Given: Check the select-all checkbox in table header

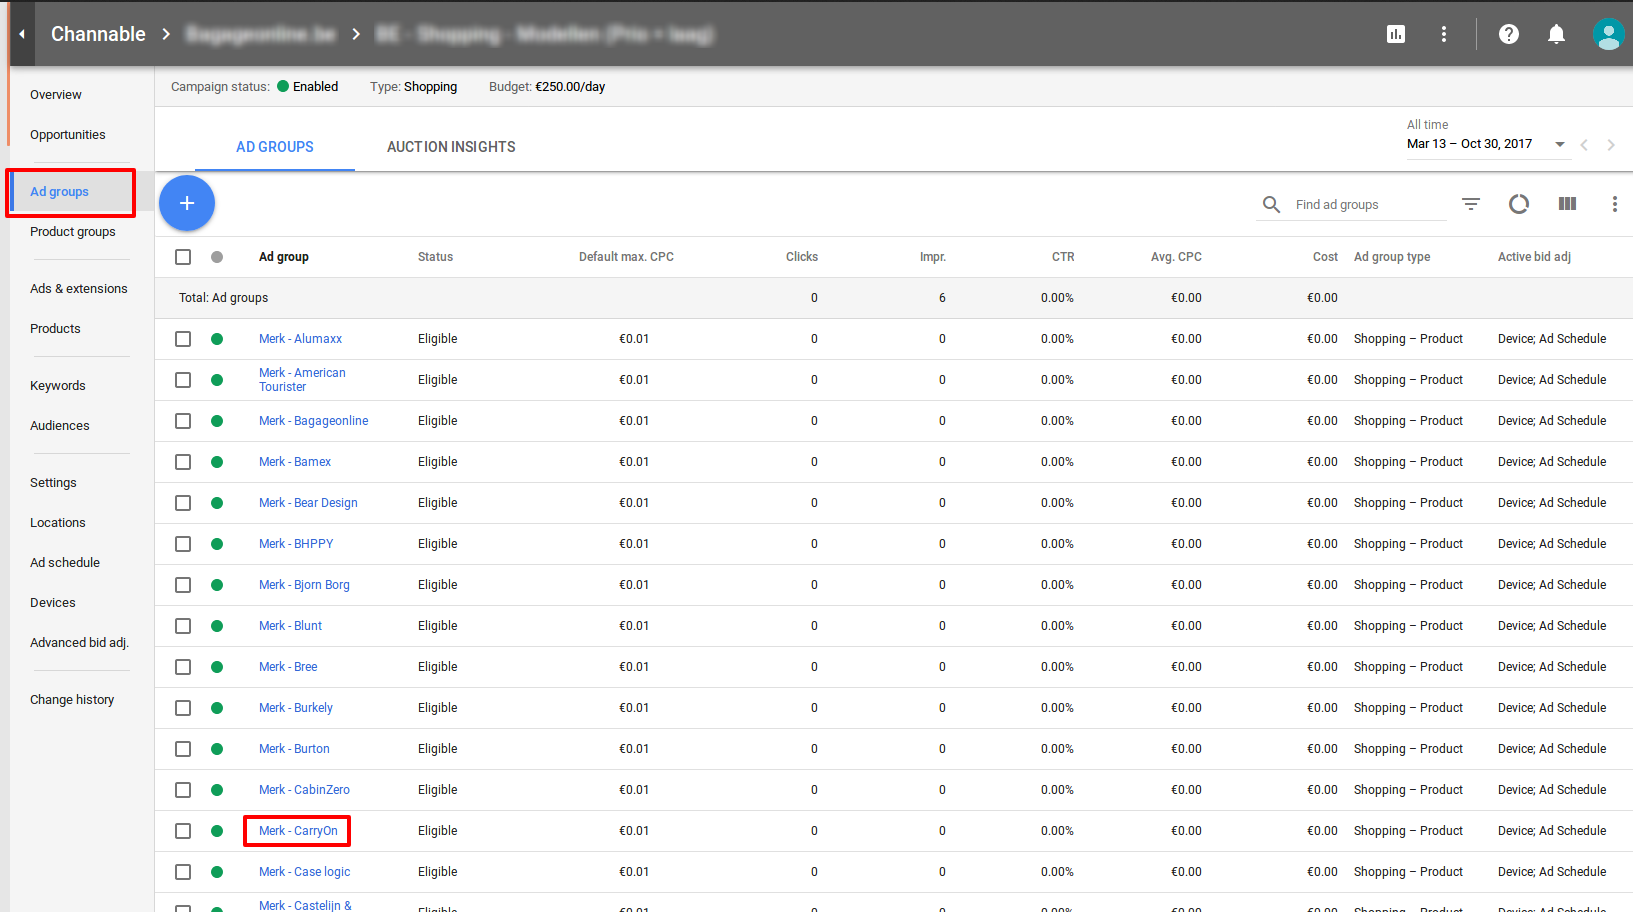Looking at the screenshot, I should (x=183, y=257).
